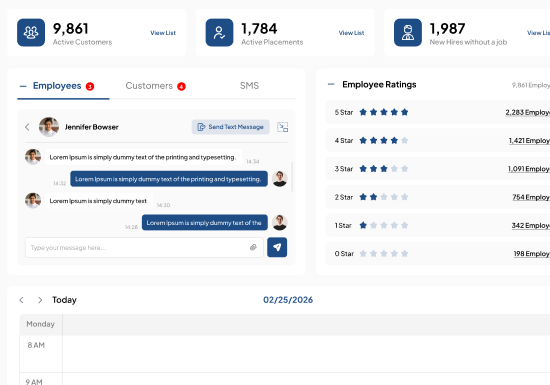
Task: Open 754 Employees link in 2 Star row
Action: (531, 197)
